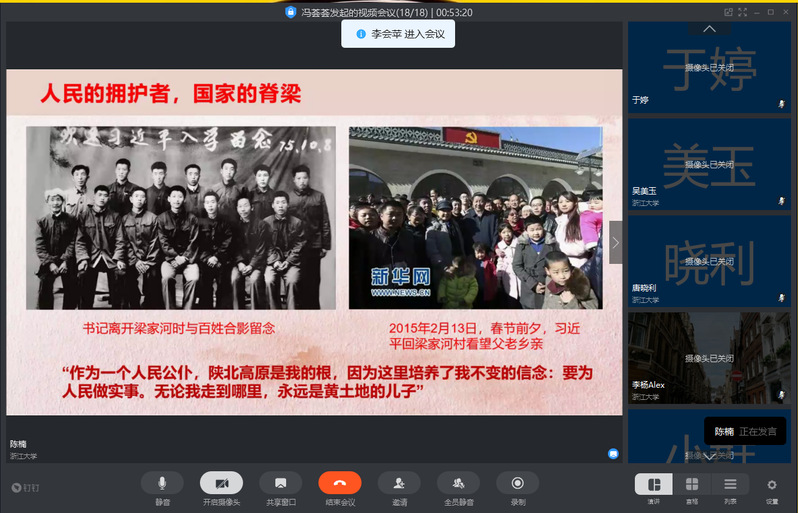Screen dimensions: 798x513
Task: Switch to 列表 list layout
Action: pos(730,484)
